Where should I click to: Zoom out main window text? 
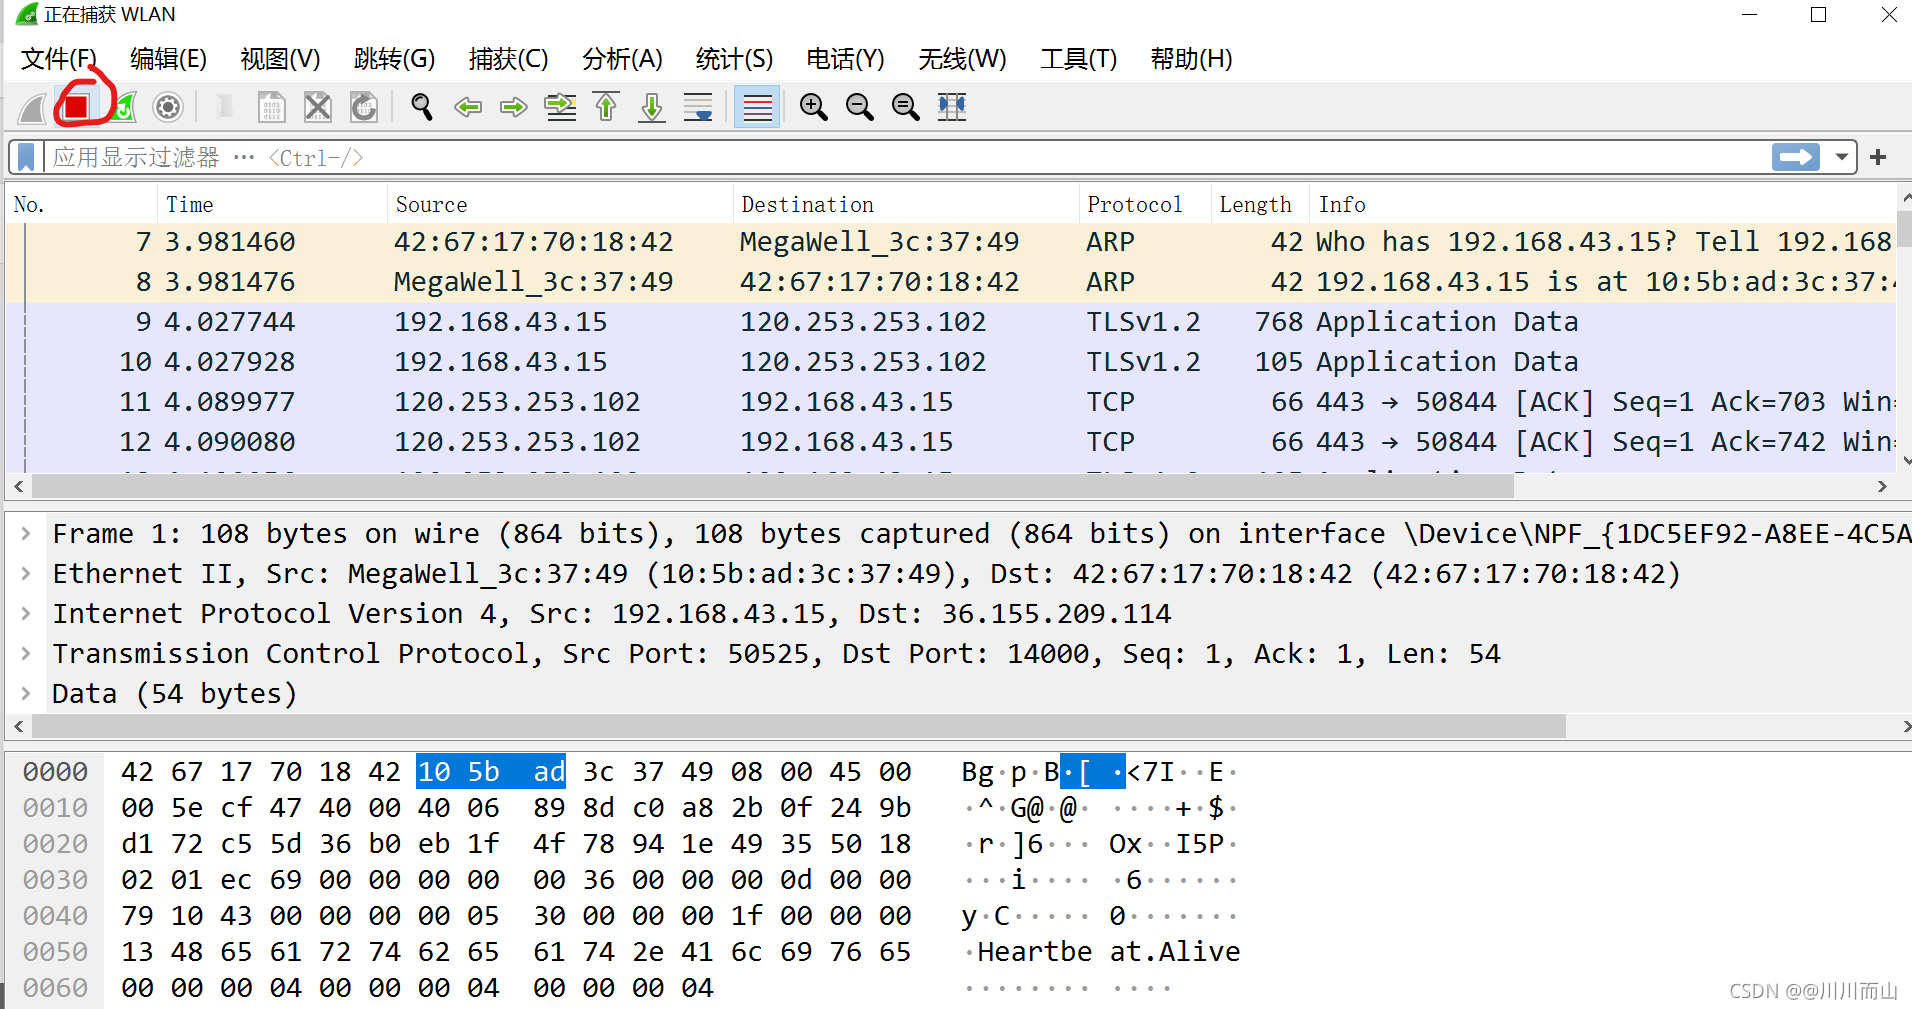pos(860,107)
